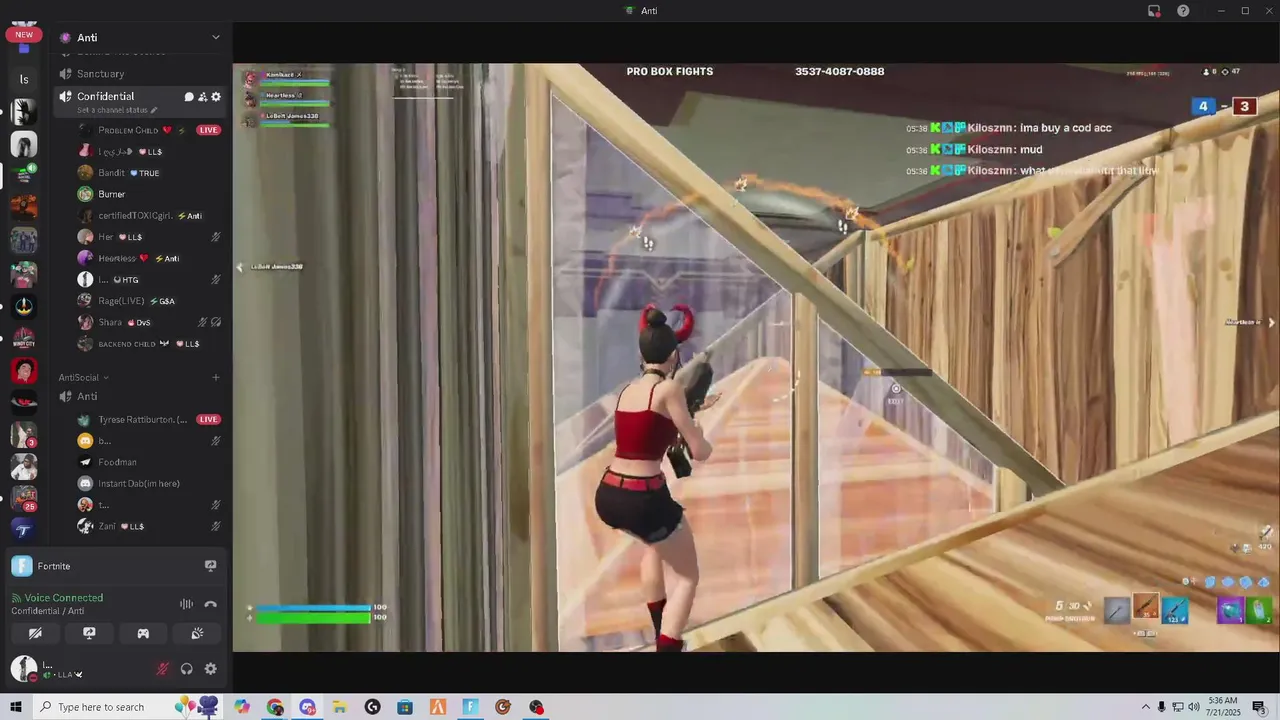Open rocket server icon
This screenshot has height=720, width=1280.
tap(24, 306)
